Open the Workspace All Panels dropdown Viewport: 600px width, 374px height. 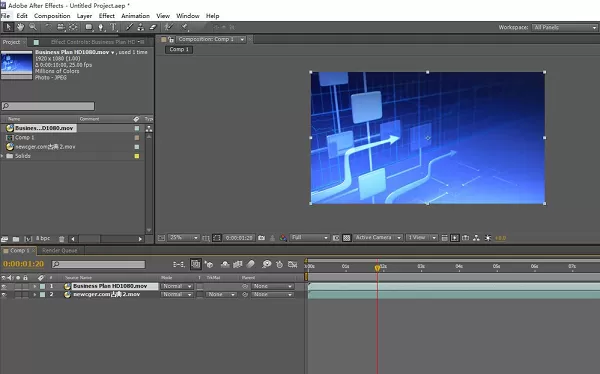pos(565,28)
